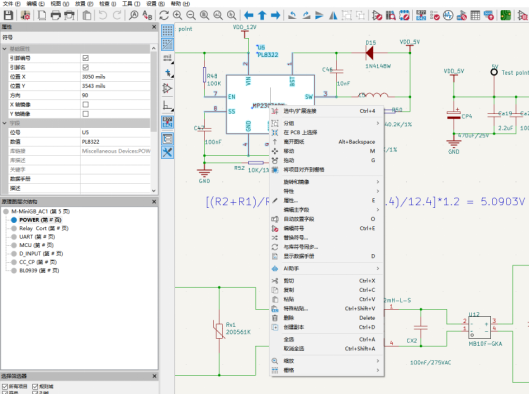Click the Find magnifier toolbar icon
This screenshot has height=395, width=530.
[x=134, y=15]
